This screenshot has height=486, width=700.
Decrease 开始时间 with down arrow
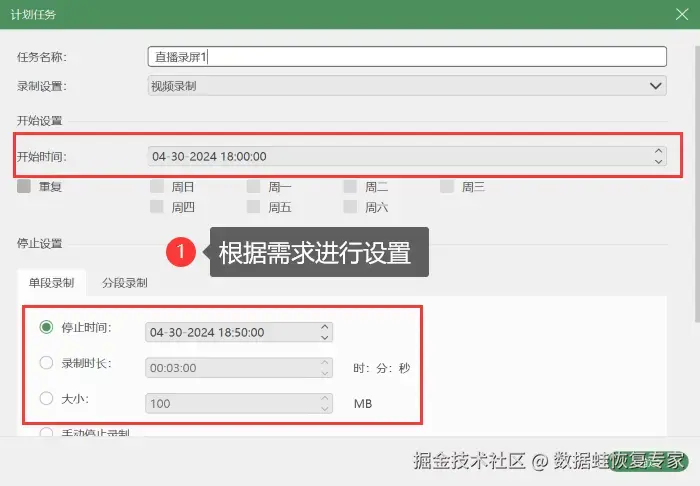(x=658, y=161)
